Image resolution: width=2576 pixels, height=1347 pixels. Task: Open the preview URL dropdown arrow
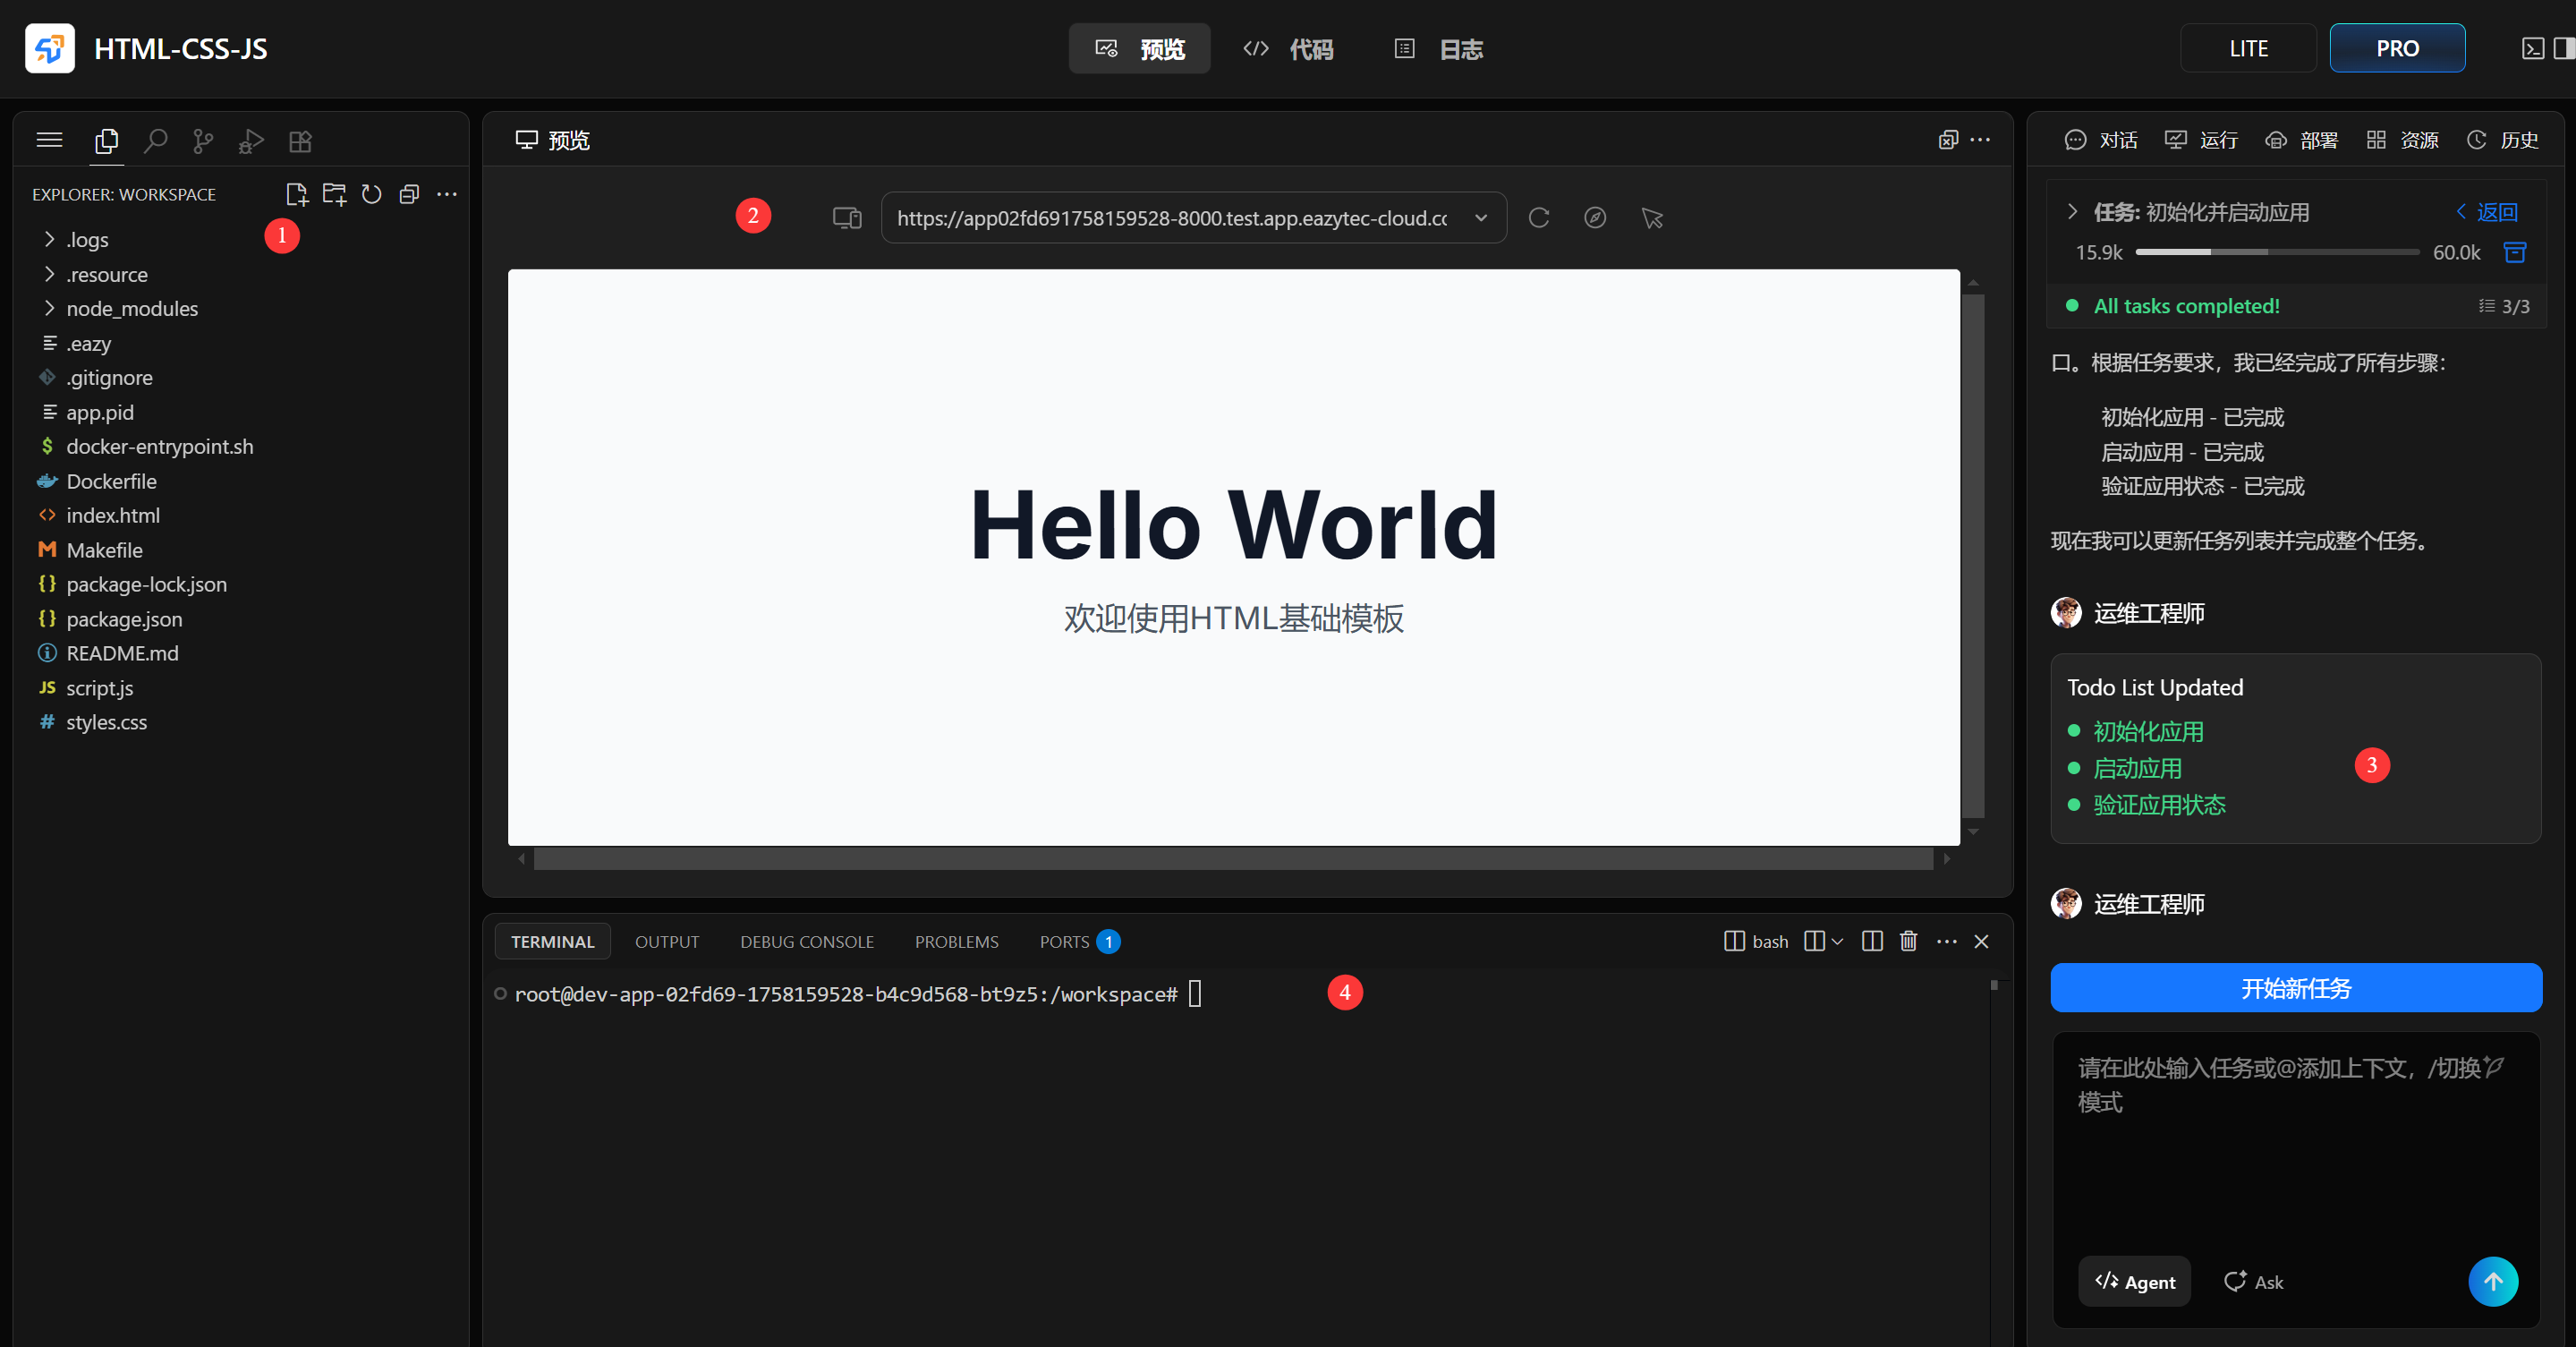coord(1481,218)
